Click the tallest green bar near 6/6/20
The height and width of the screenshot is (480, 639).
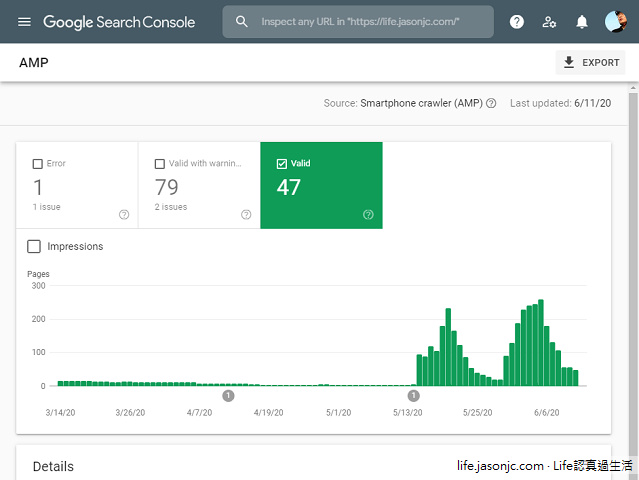click(x=541, y=342)
